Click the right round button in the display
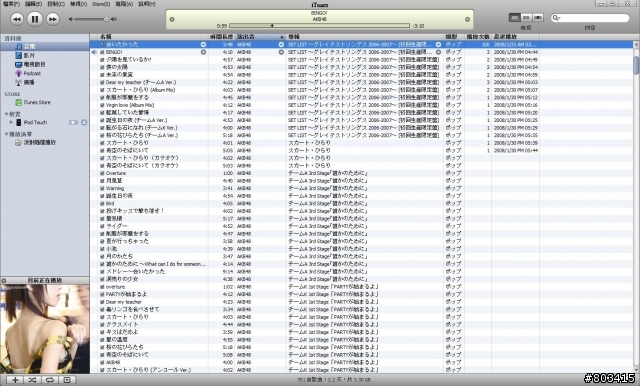The image size is (640, 386). [x=467, y=19]
